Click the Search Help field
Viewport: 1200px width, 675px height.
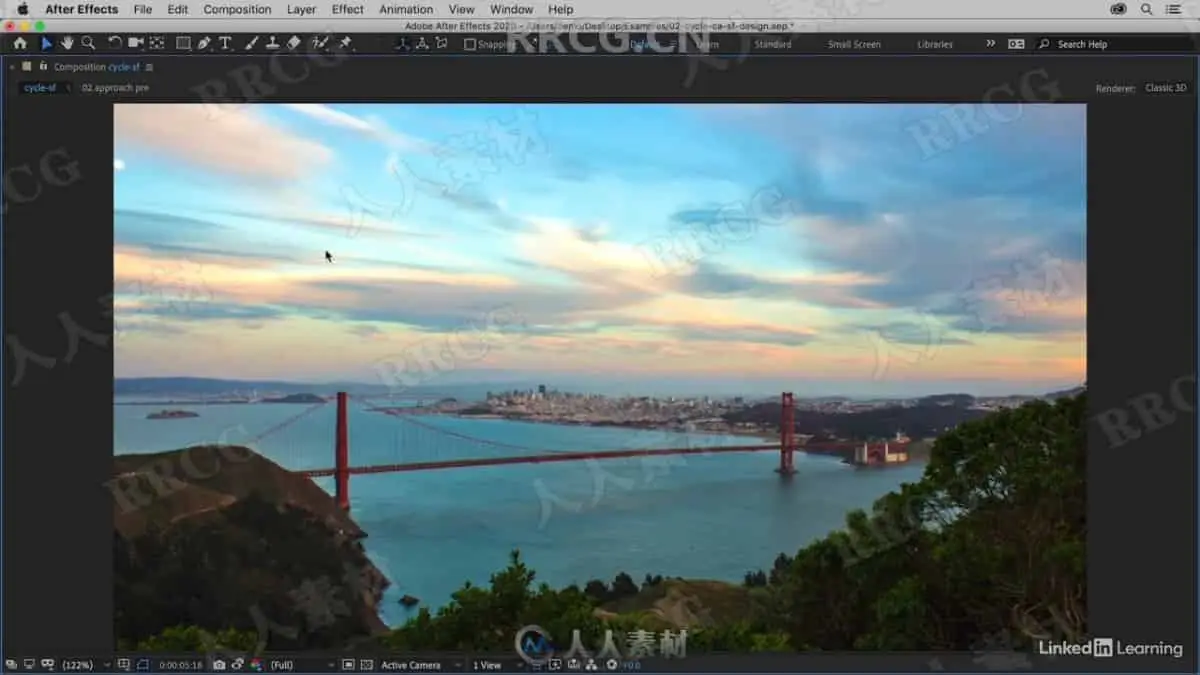coord(1113,44)
